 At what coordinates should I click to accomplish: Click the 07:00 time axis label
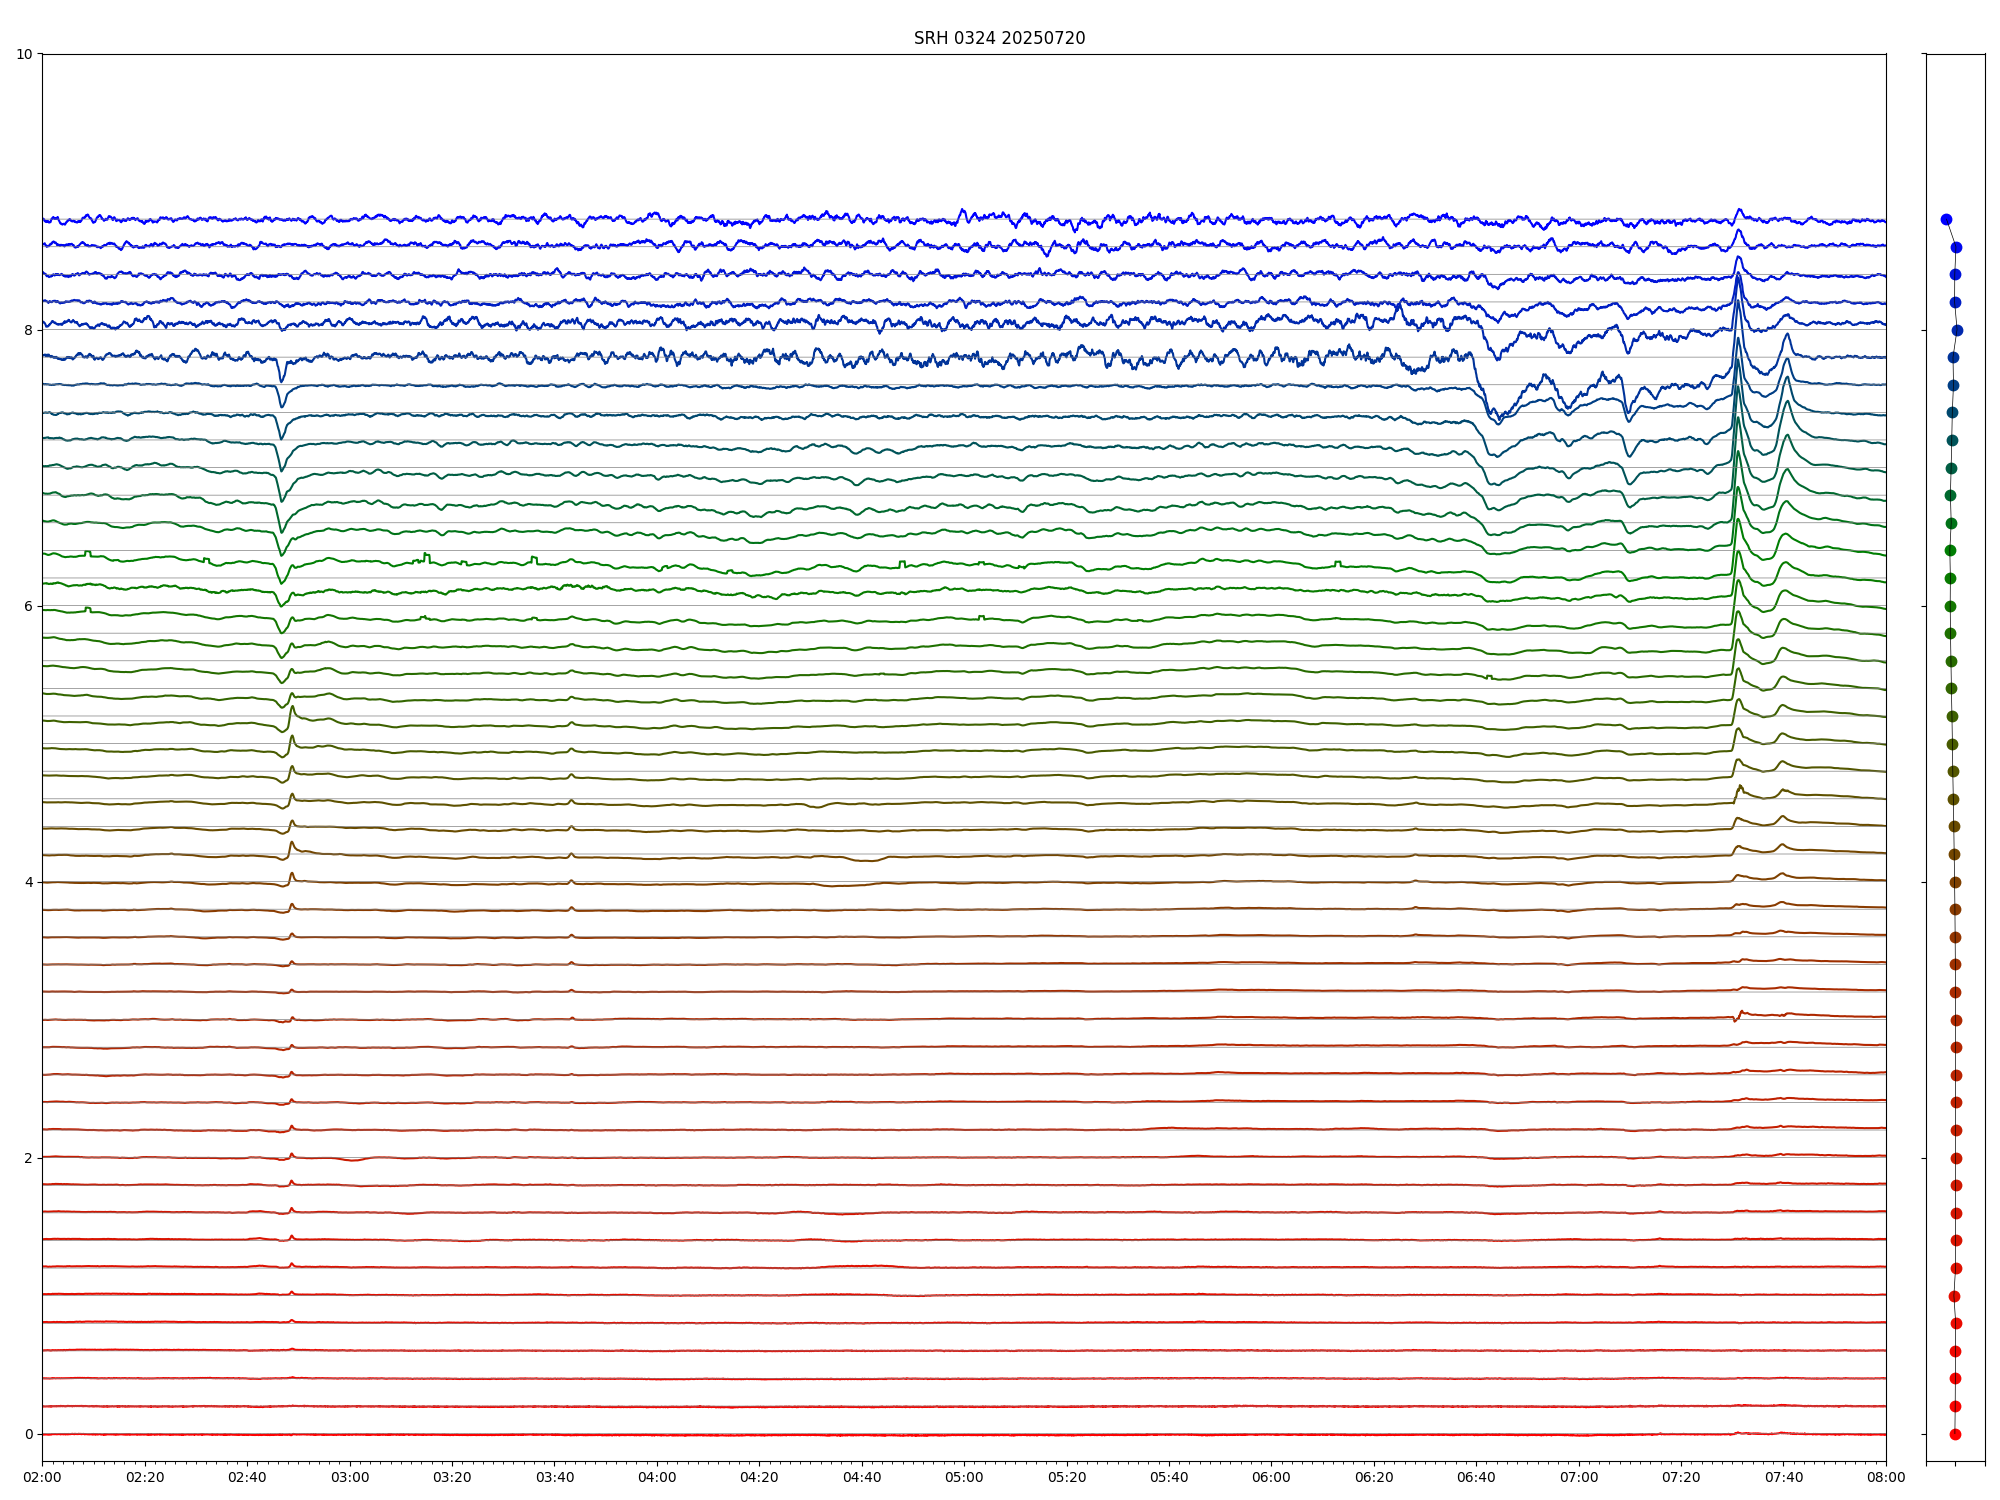coord(1579,1477)
